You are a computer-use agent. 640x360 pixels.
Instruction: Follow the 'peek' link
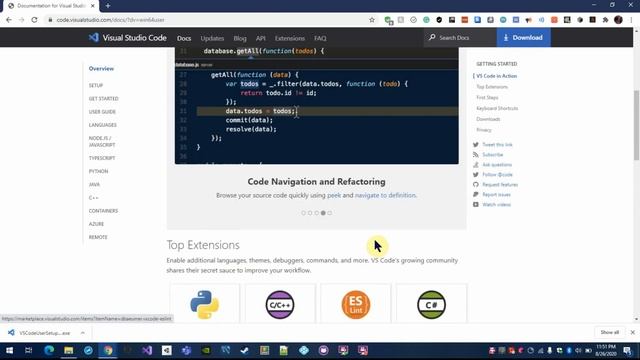click(x=334, y=195)
